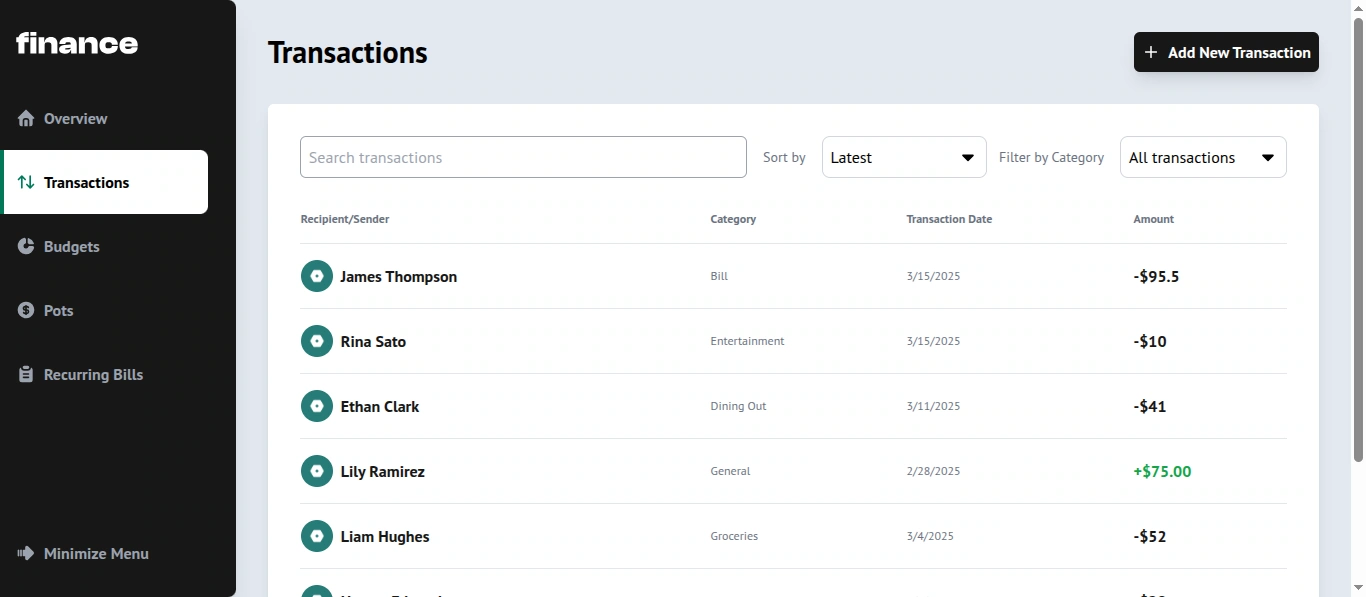Click the Overview home icon

coord(26,118)
